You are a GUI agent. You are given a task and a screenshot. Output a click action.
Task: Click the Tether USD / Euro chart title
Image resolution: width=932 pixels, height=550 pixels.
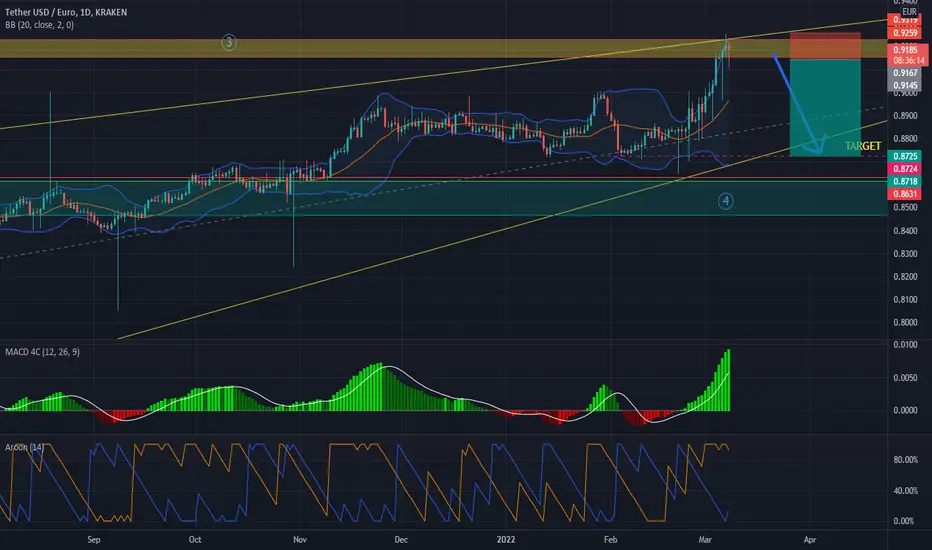pyautogui.click(x=66, y=12)
